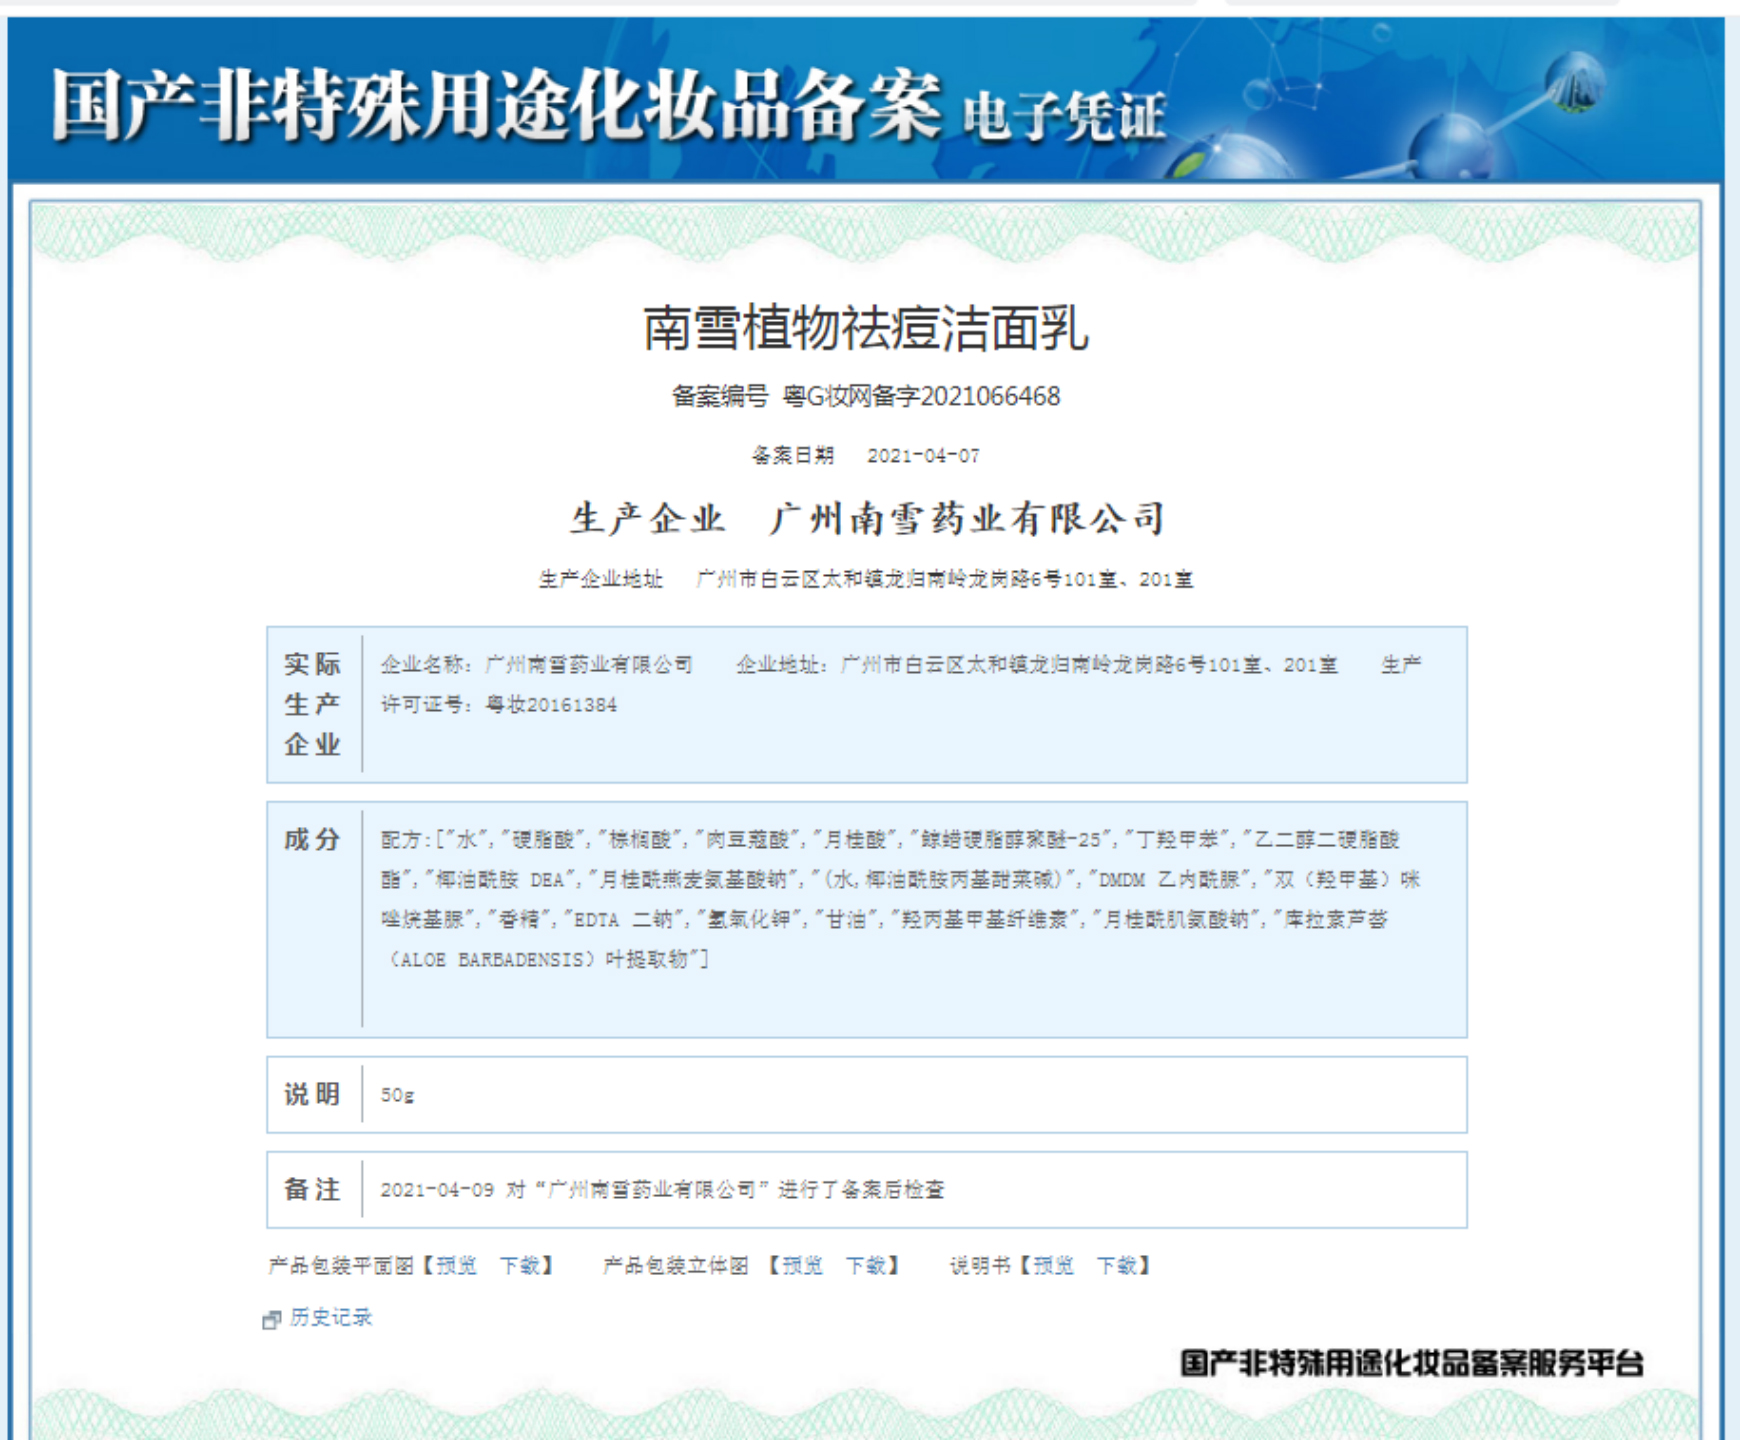Screen dimensions: 1740x1440
Task: Preview the product packaging flat image
Action: 457,1266
